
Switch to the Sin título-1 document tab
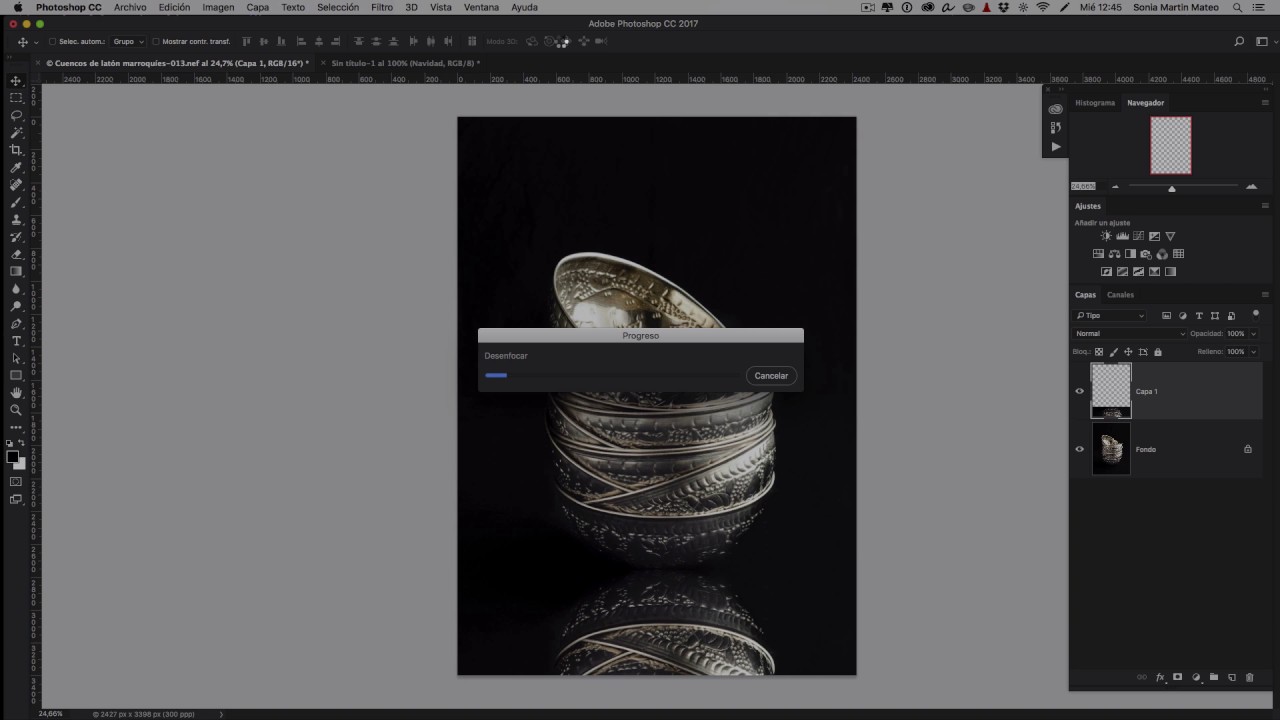point(405,63)
